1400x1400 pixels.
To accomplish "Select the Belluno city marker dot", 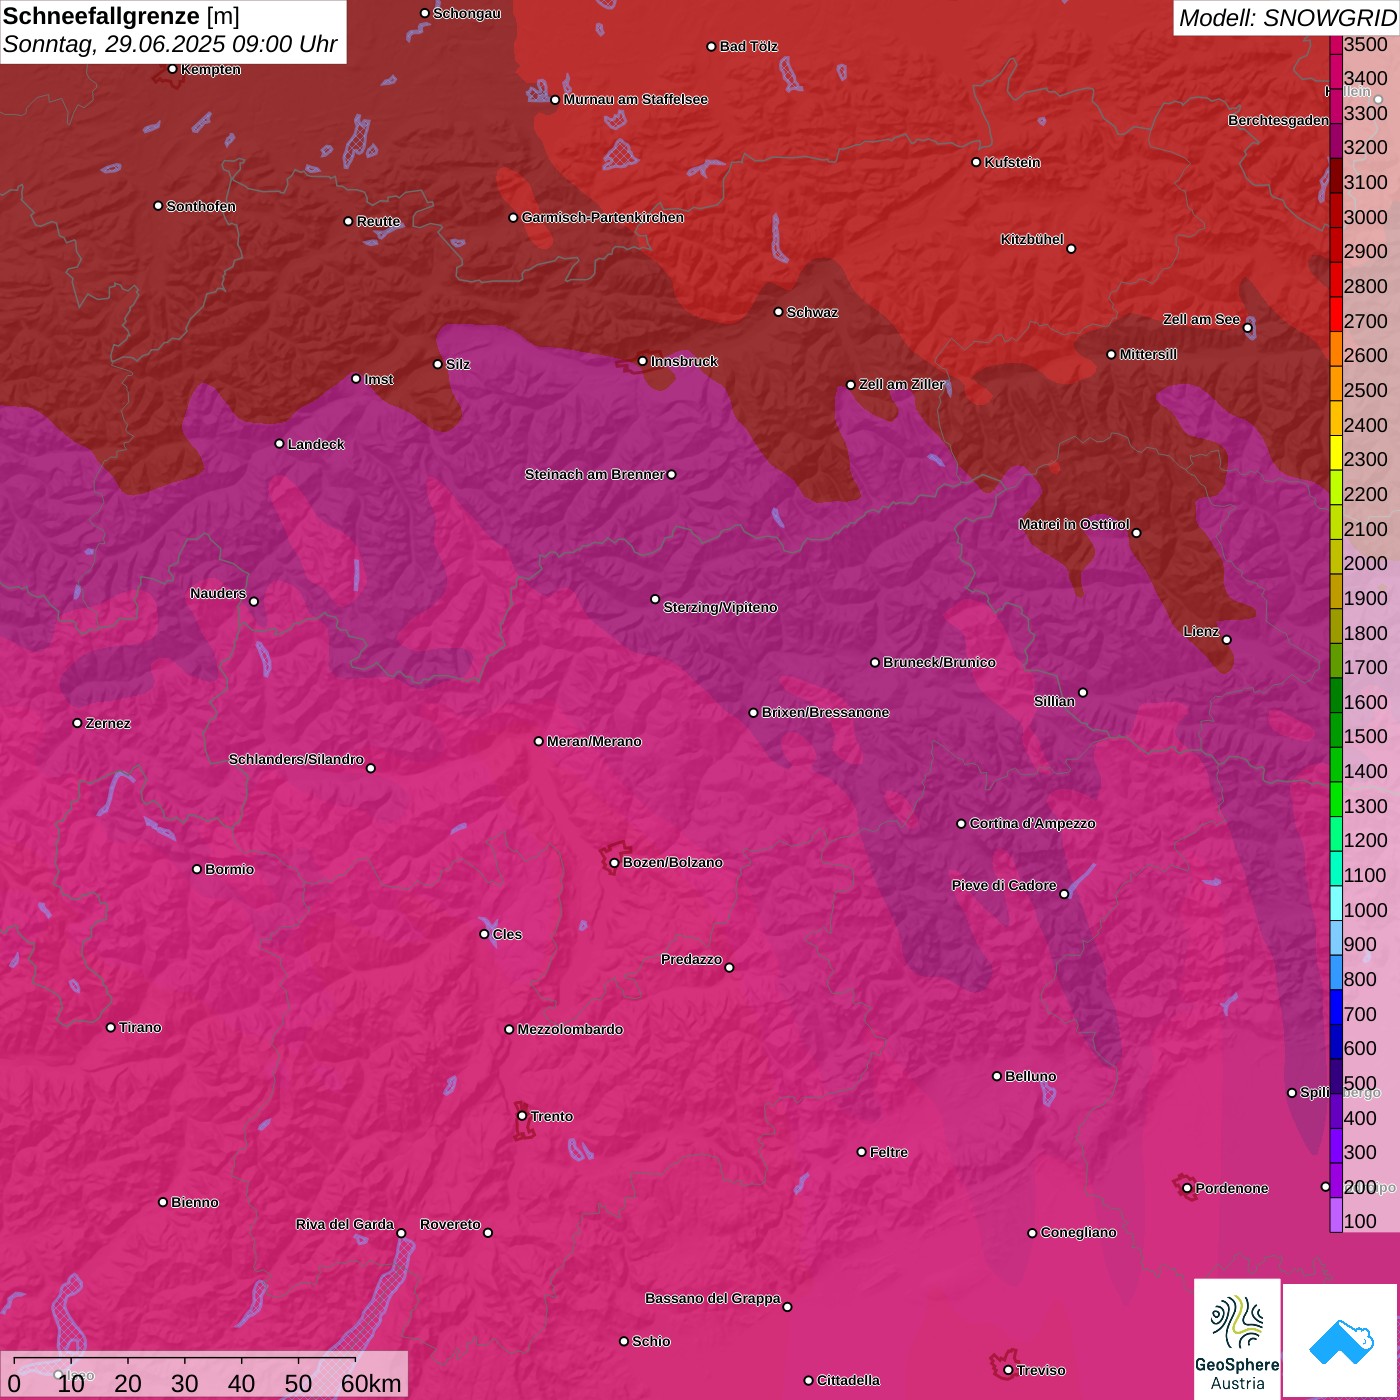I will coord(997,1076).
